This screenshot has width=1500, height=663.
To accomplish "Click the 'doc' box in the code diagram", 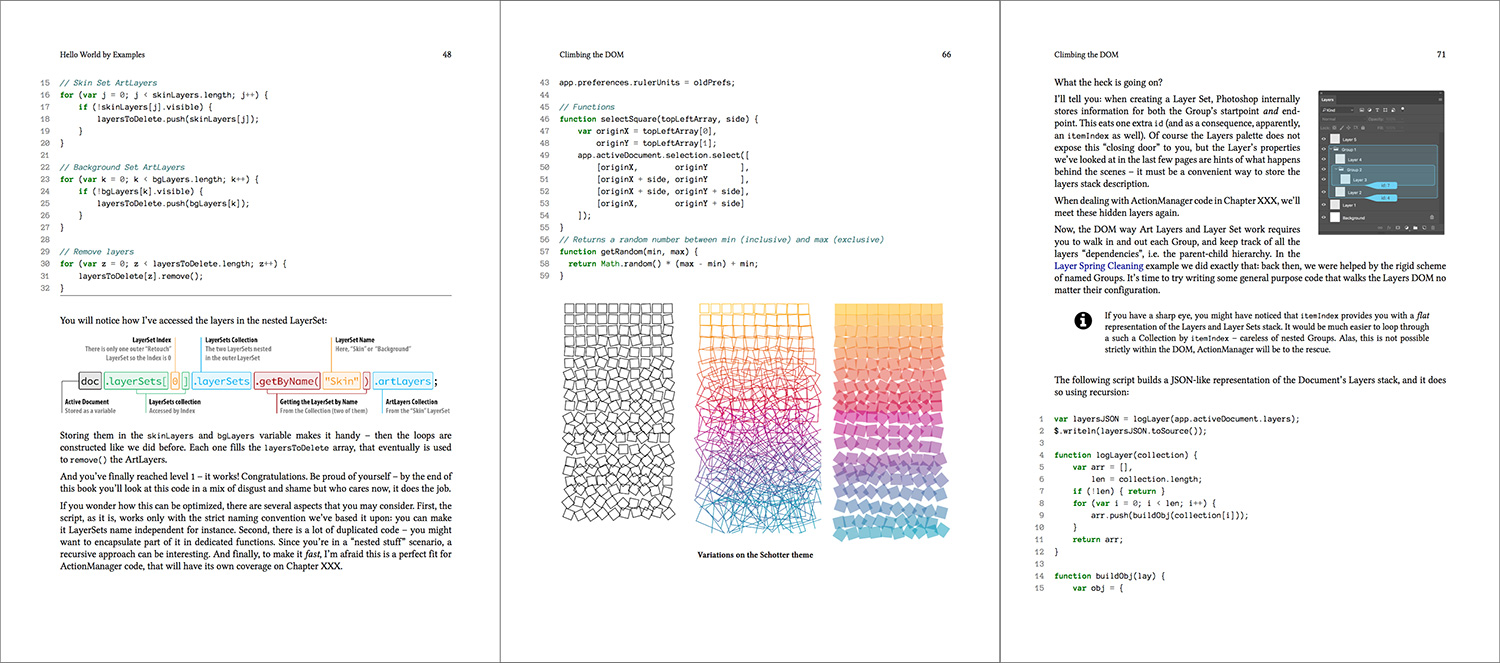I will point(89,381).
